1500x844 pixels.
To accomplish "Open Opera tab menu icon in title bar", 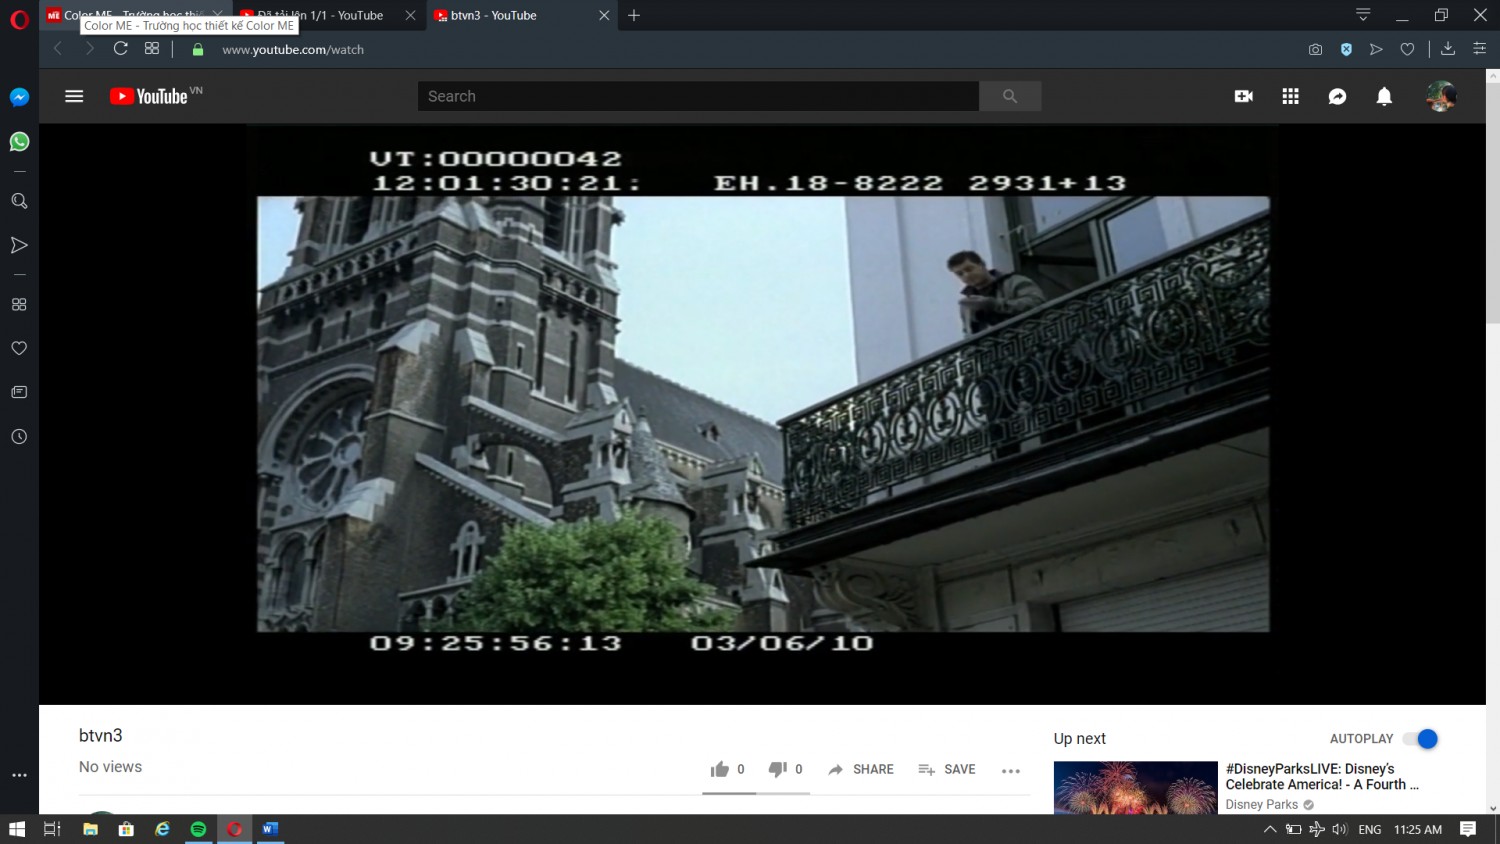I will [x=1363, y=15].
